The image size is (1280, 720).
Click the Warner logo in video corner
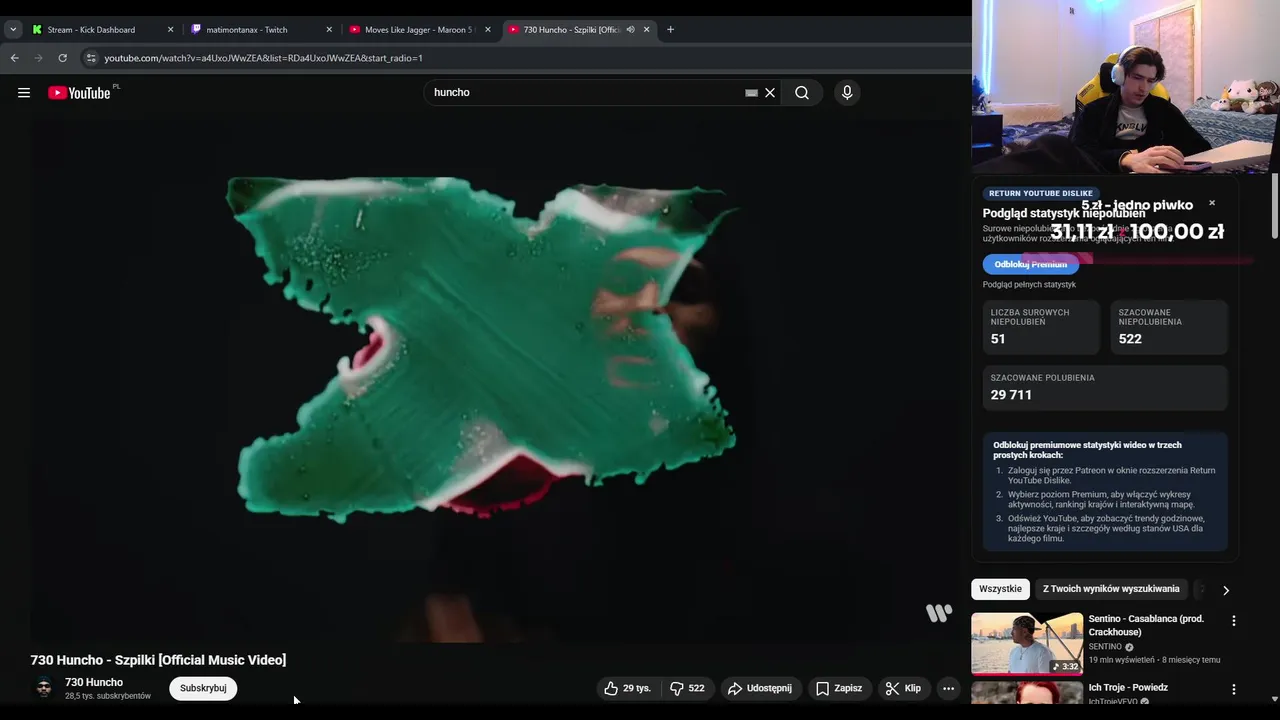tap(939, 613)
